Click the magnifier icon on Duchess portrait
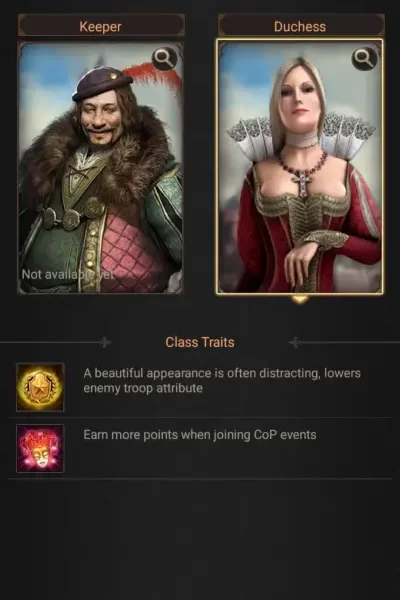400x600 pixels. (x=364, y=59)
